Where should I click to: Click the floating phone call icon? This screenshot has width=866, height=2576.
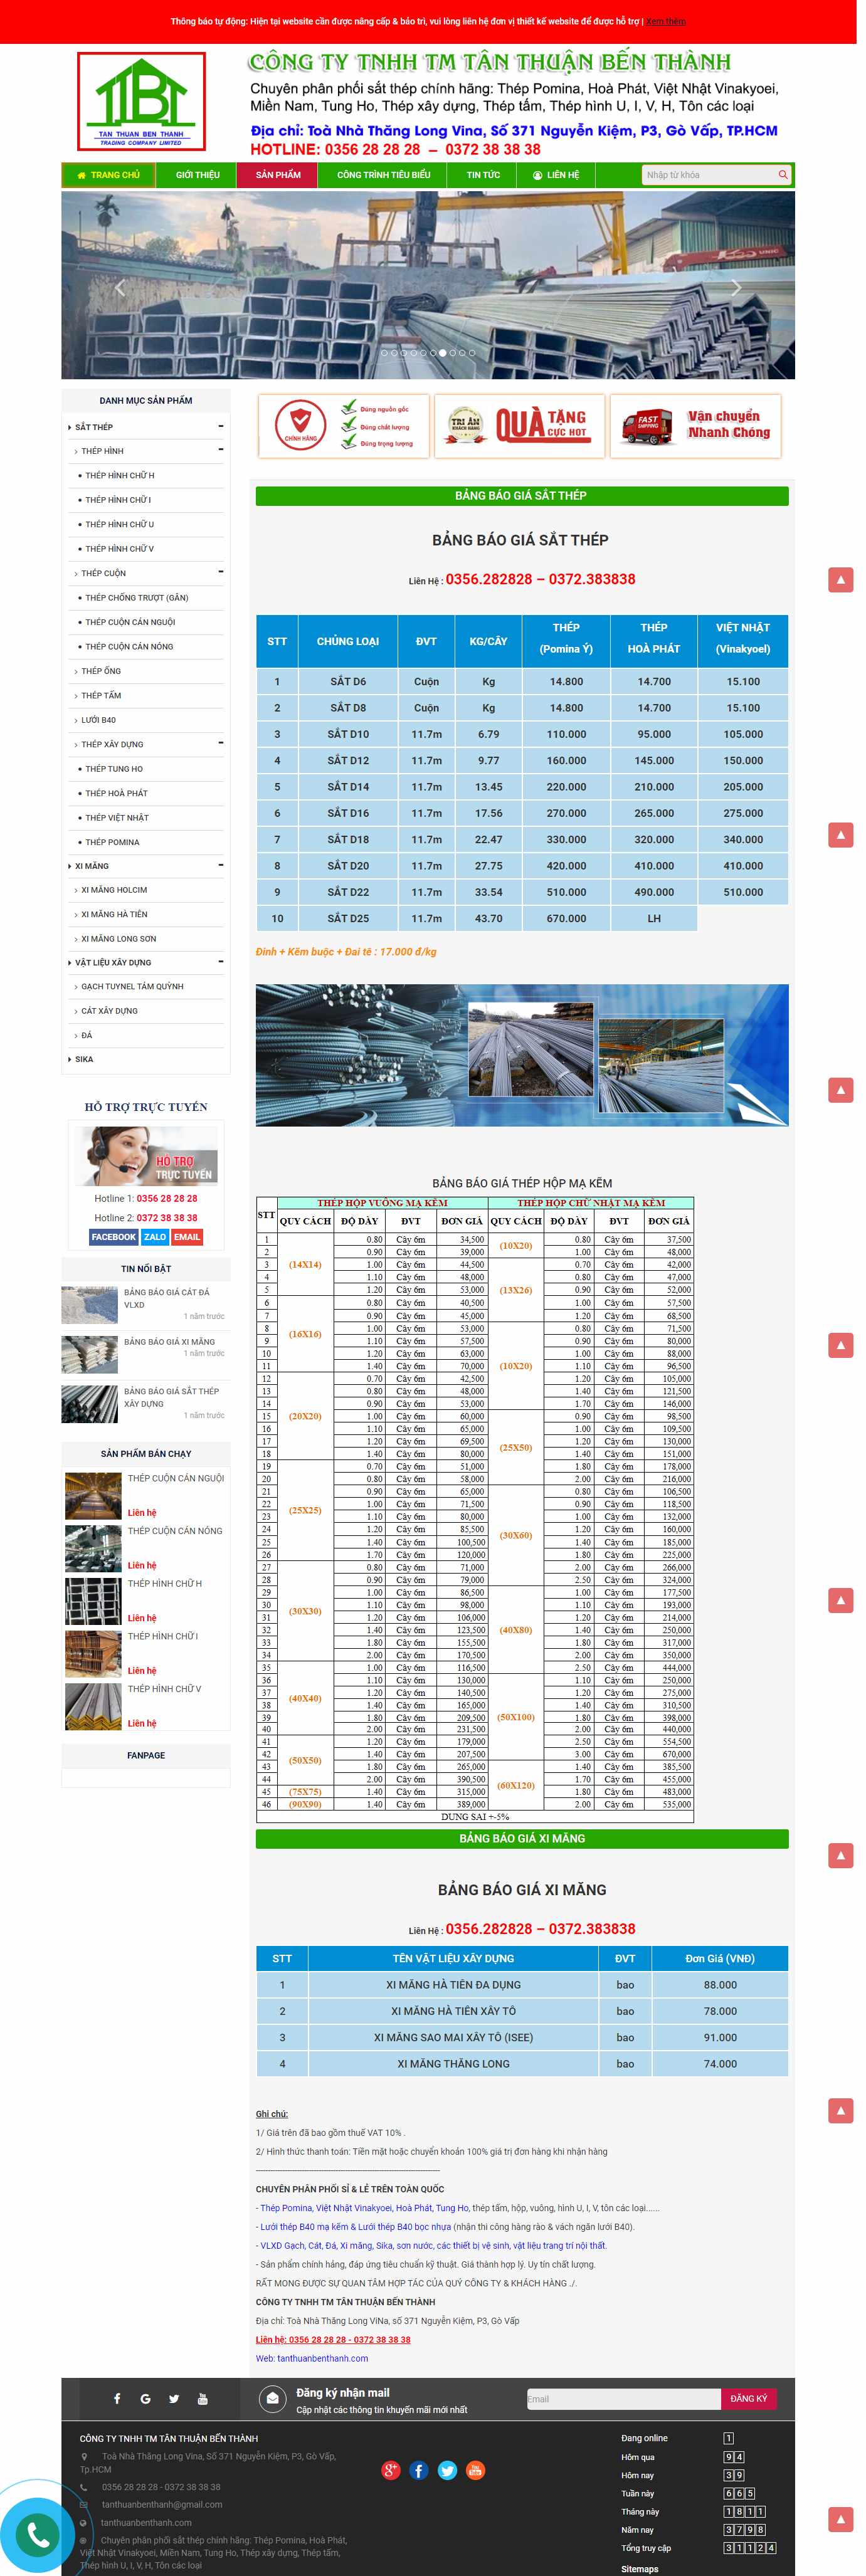click(x=38, y=2536)
